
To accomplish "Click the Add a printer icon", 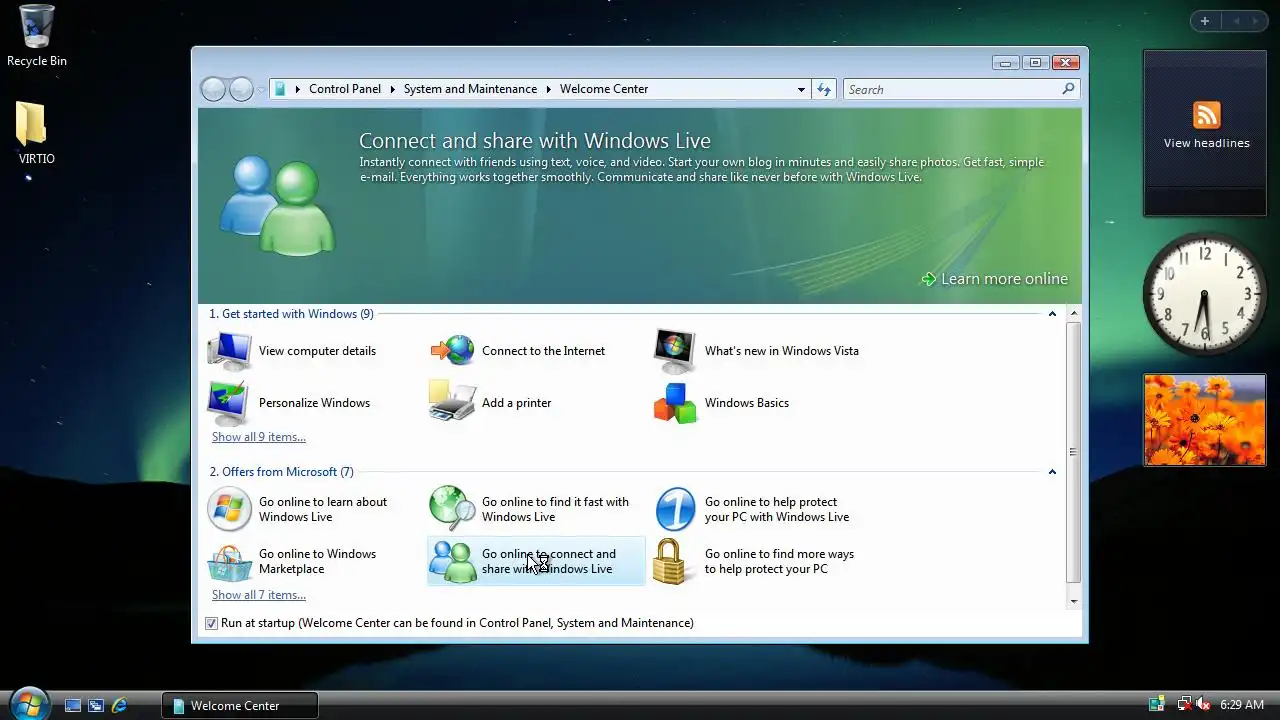I will (x=452, y=402).
